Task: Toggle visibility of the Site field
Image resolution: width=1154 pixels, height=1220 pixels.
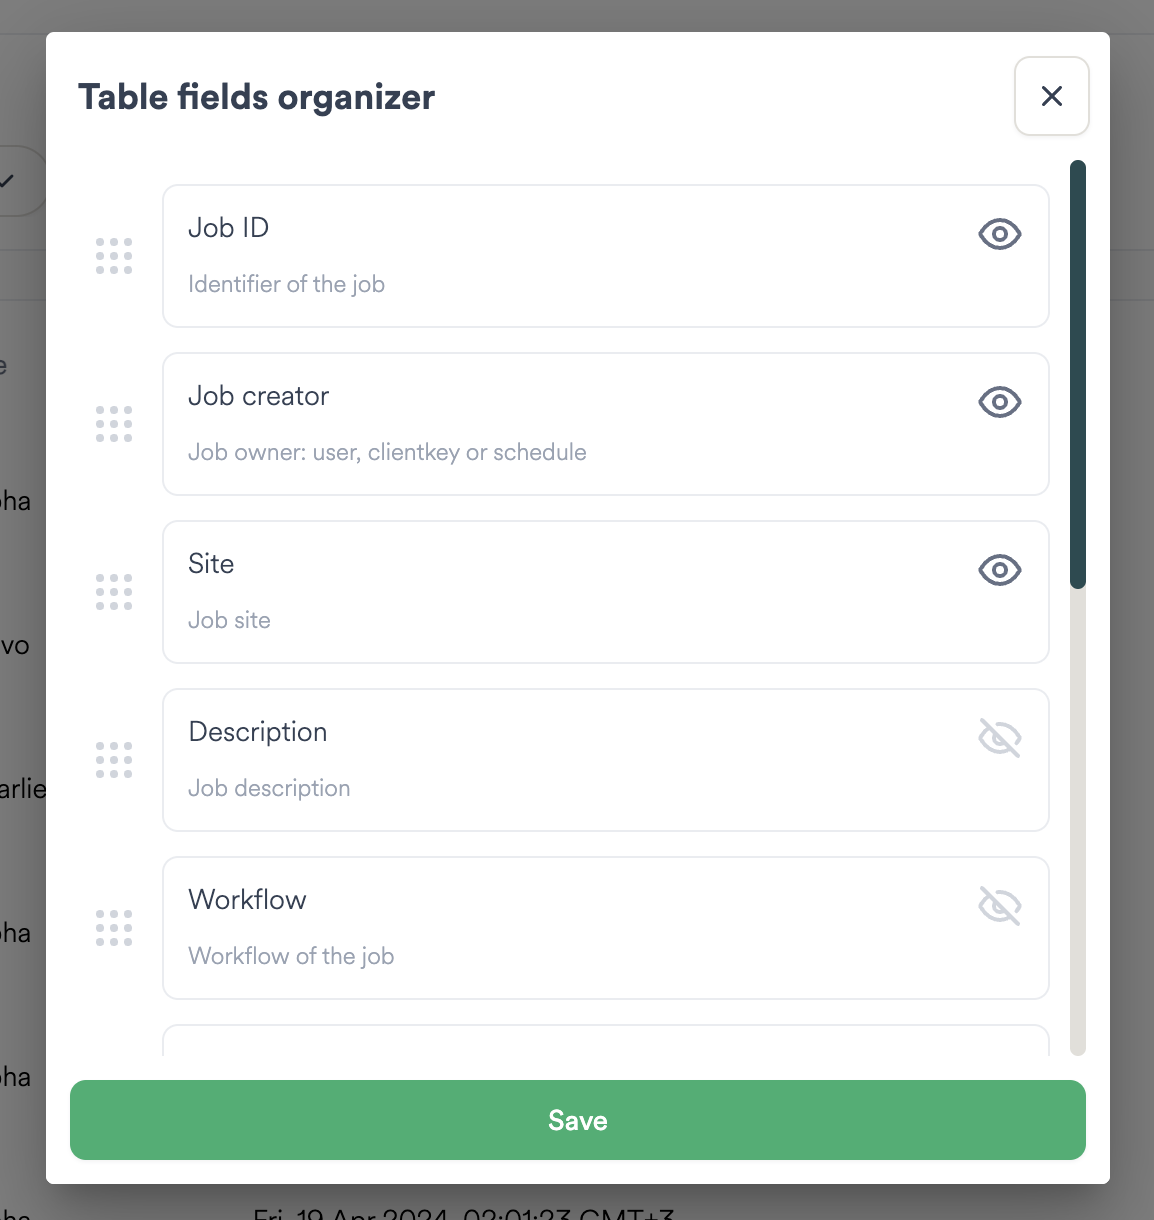Action: [x=999, y=570]
